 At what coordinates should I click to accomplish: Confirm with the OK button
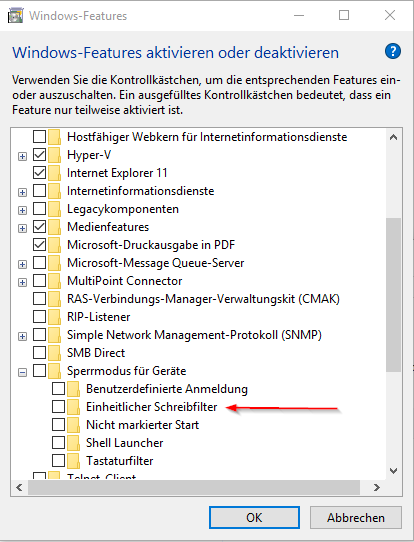point(254,517)
